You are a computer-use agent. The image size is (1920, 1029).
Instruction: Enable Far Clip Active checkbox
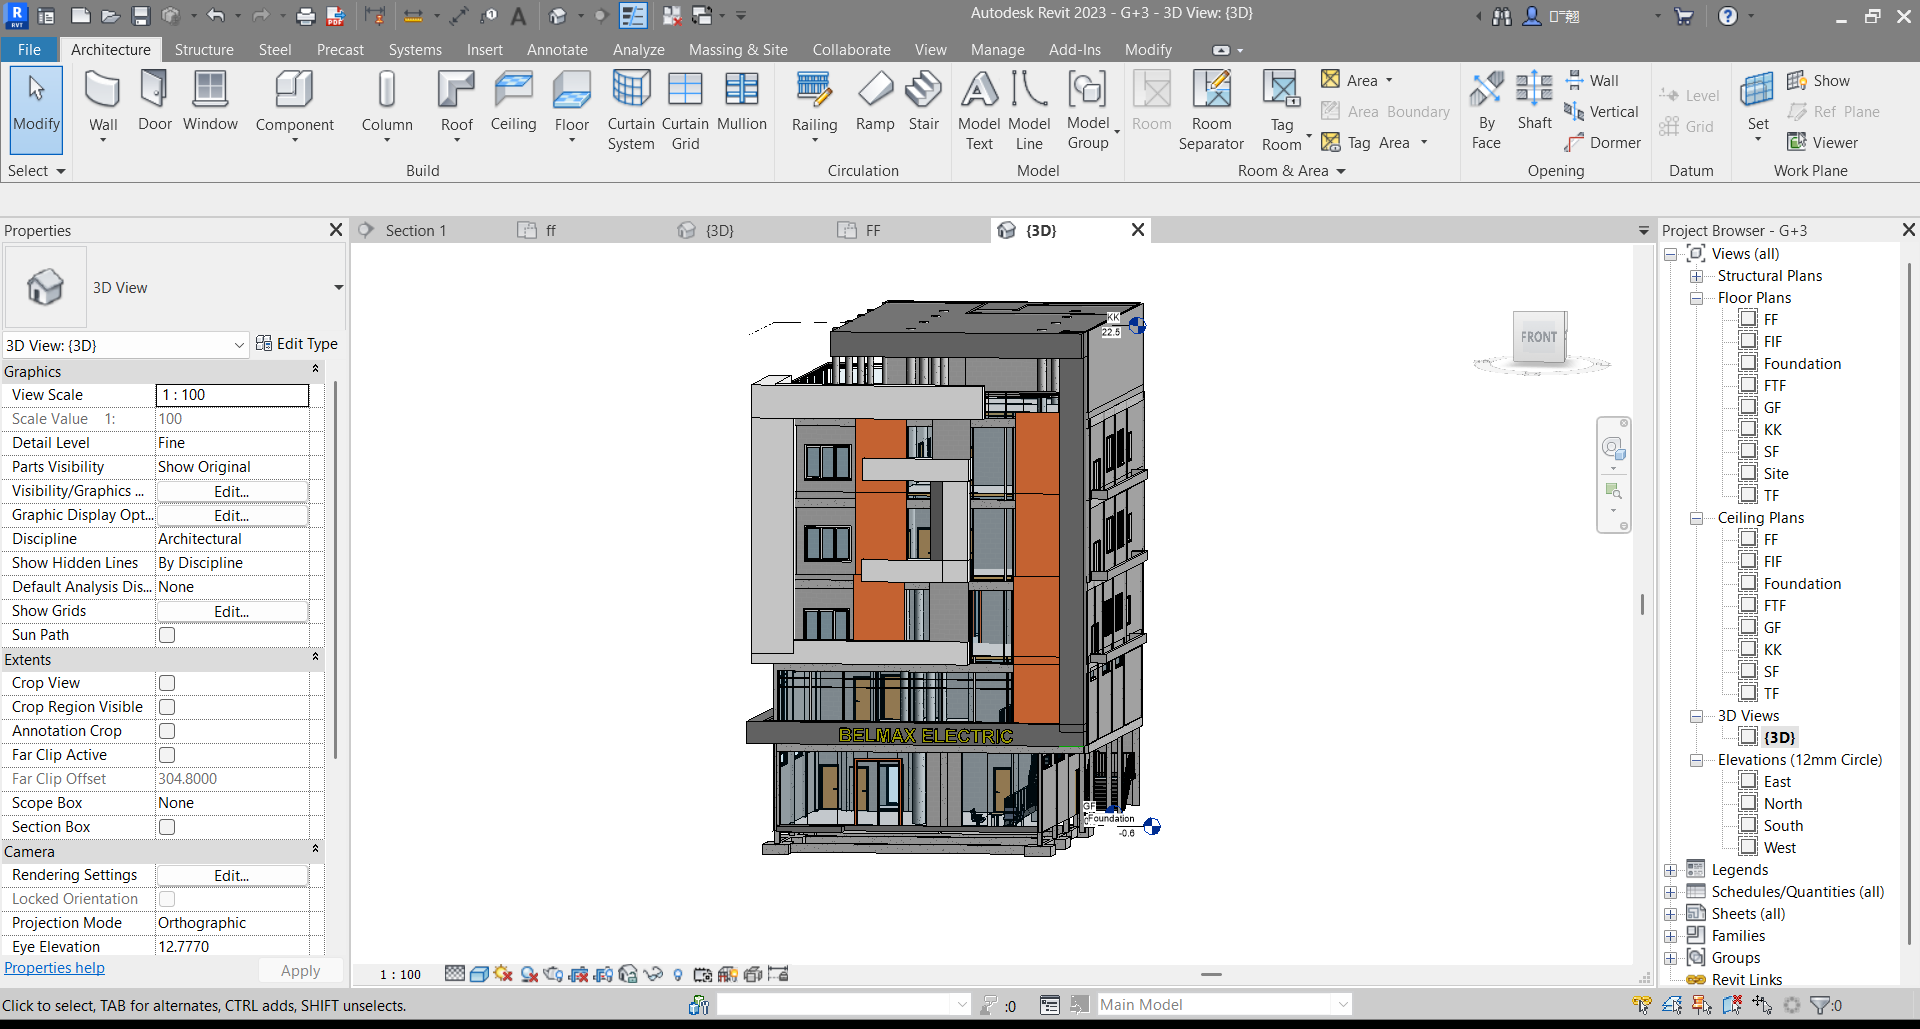pos(167,755)
